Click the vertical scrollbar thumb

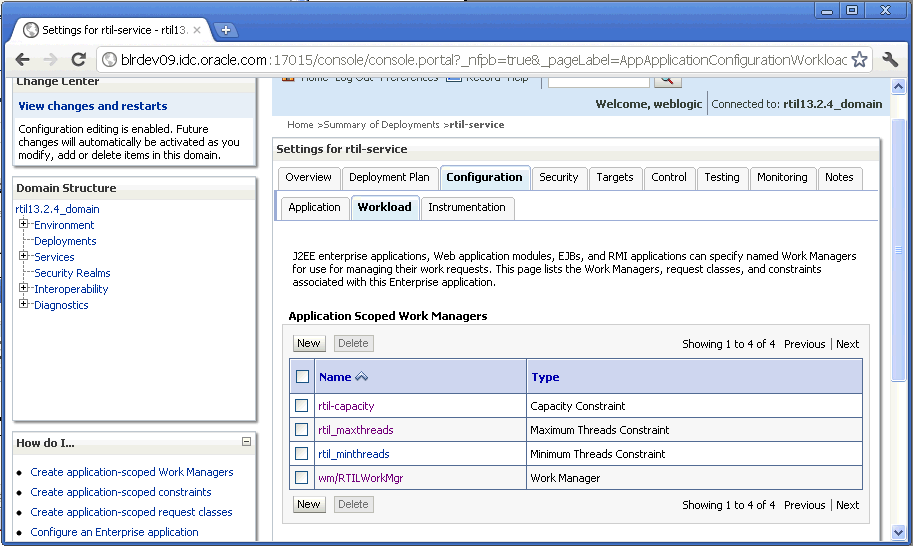click(x=898, y=250)
